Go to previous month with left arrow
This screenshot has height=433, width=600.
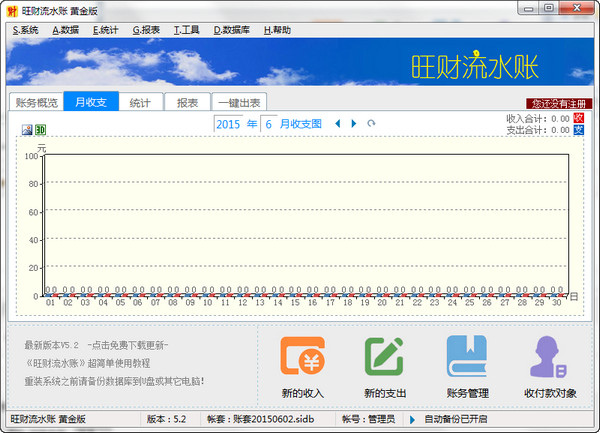(x=338, y=124)
